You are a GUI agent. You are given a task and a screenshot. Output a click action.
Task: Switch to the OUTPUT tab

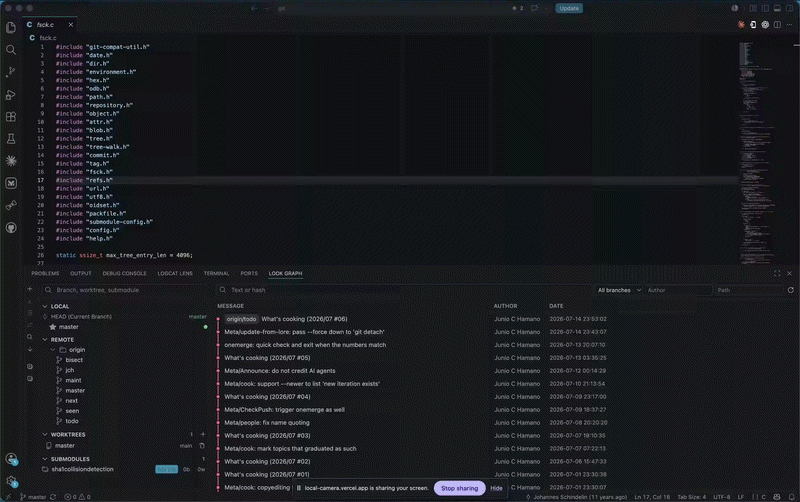tap(81, 273)
